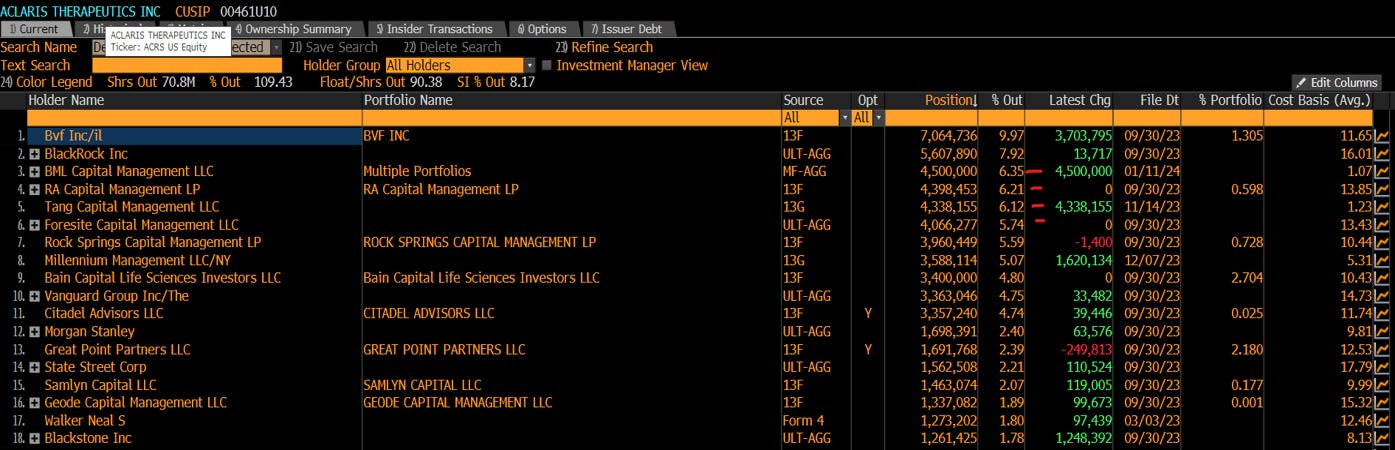Expand the State Street Corp row
This screenshot has height=450, width=1395.
[35, 367]
